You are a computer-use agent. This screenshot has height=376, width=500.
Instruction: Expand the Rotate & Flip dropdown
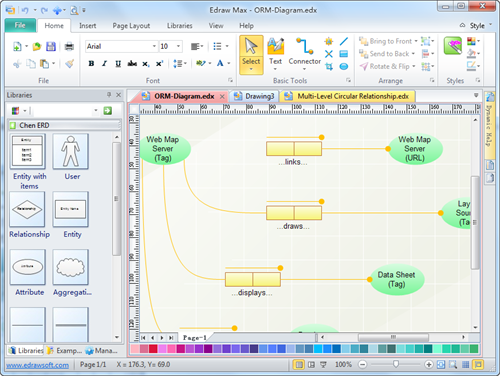[414, 66]
